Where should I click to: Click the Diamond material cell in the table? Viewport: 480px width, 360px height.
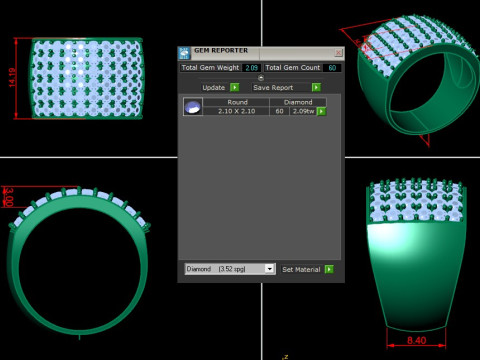(298, 102)
